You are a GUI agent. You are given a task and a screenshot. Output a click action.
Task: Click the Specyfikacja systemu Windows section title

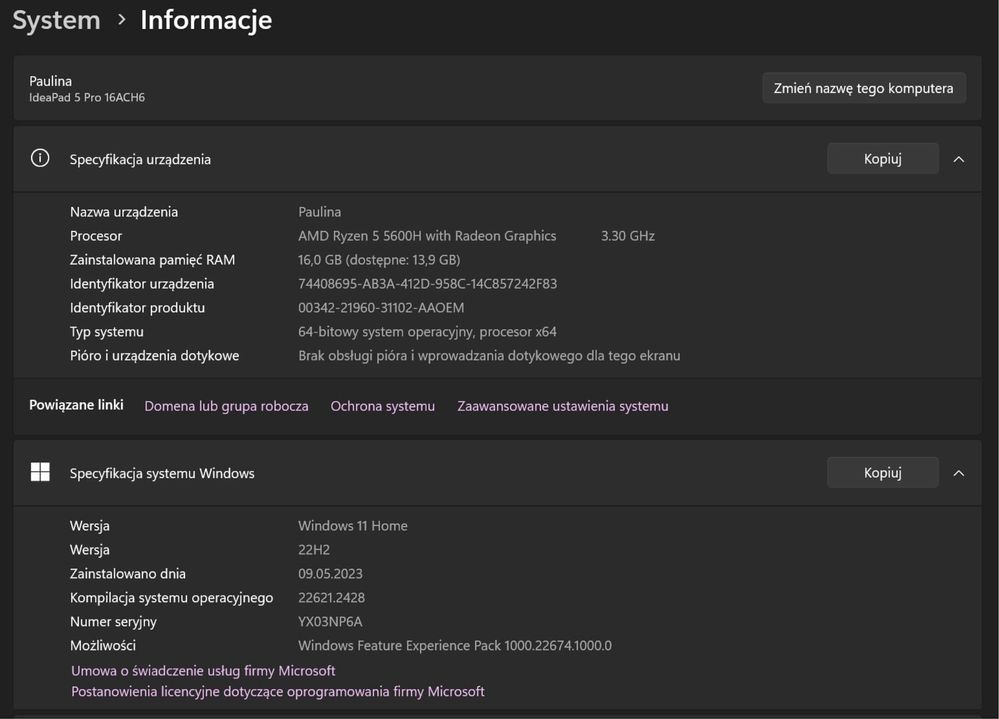[162, 473]
